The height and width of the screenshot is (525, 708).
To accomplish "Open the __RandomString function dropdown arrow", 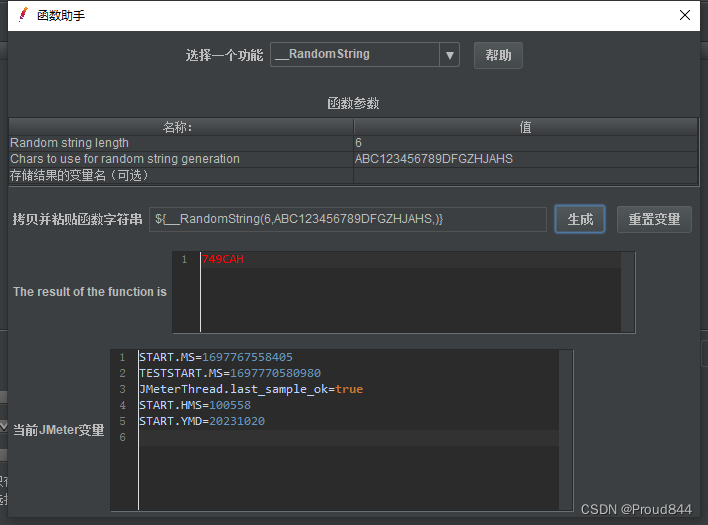I will click(449, 55).
